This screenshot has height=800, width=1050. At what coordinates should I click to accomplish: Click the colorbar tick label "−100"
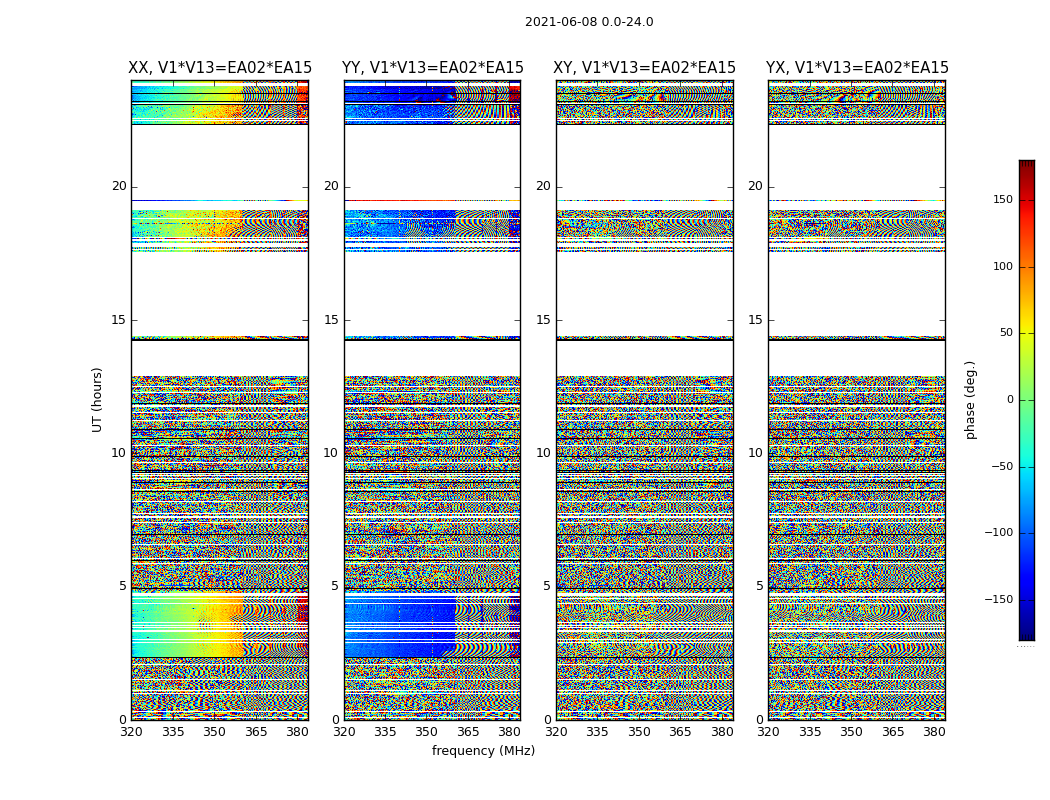pyautogui.click(x=999, y=533)
